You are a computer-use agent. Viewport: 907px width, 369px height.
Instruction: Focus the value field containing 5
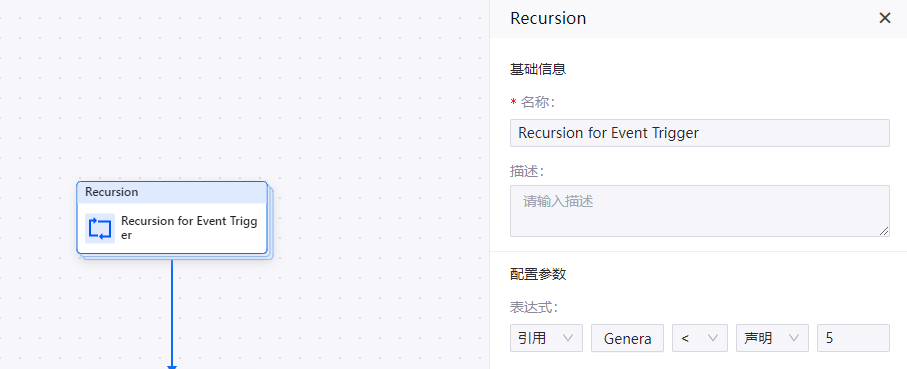click(853, 338)
